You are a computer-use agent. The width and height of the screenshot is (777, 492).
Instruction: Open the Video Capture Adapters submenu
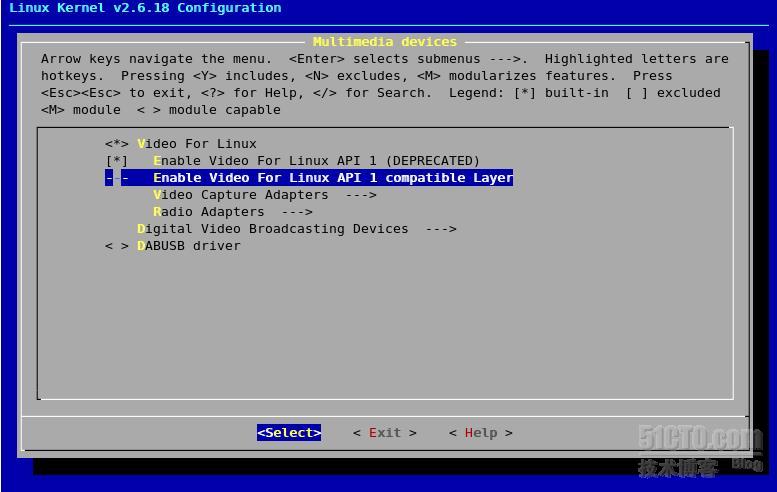pyautogui.click(x=265, y=195)
